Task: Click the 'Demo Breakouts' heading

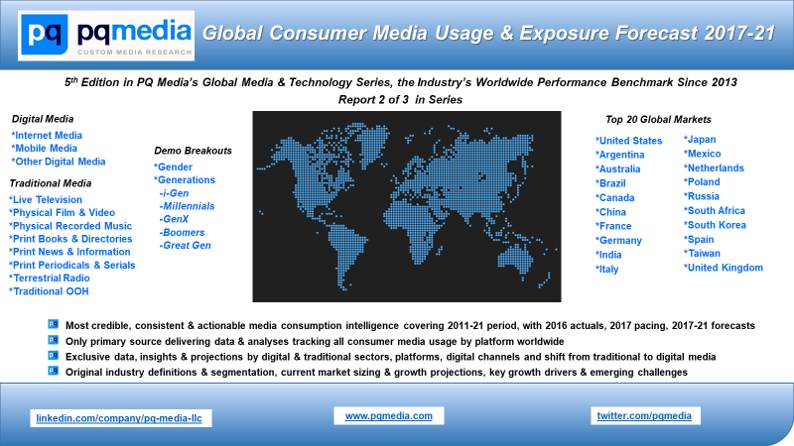Action: pos(193,151)
